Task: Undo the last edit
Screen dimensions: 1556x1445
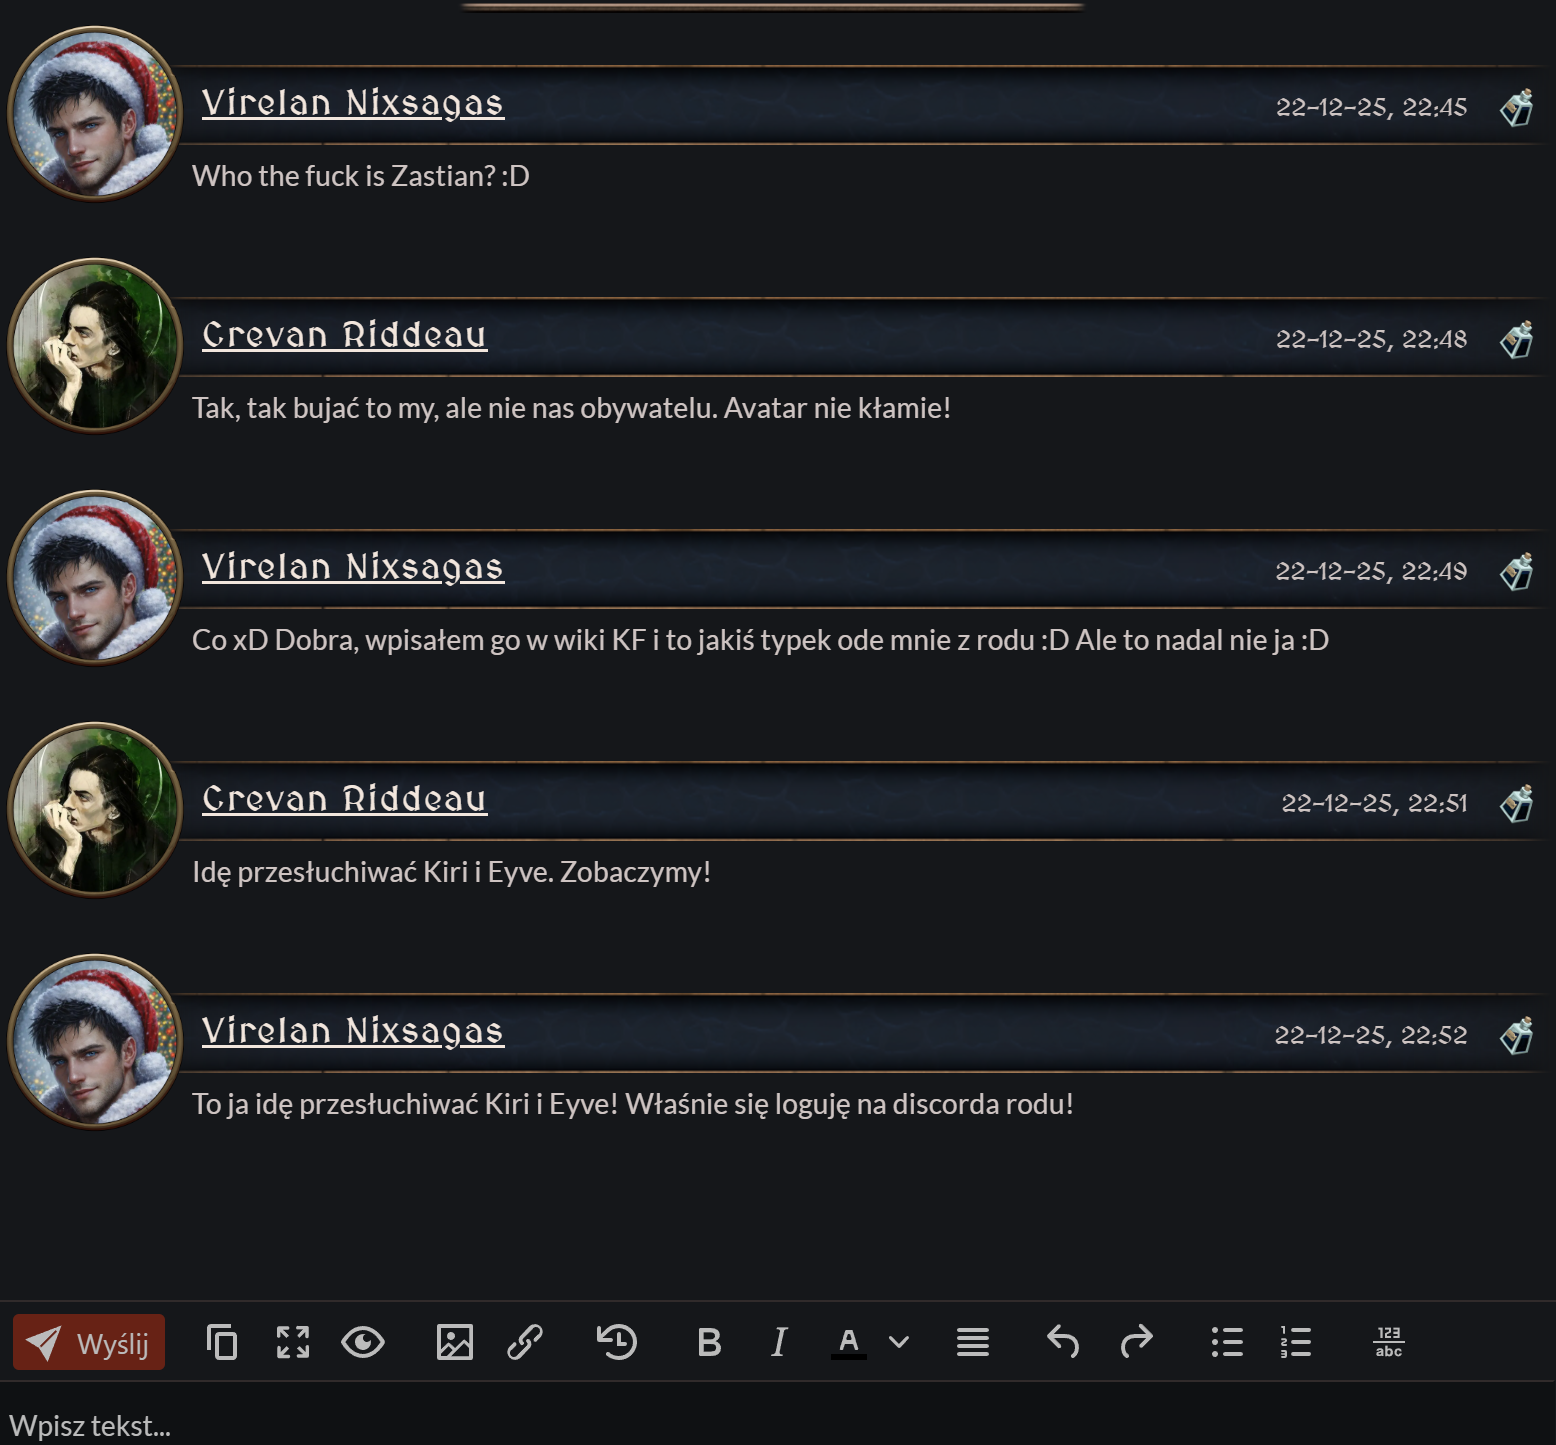Action: [x=1063, y=1342]
